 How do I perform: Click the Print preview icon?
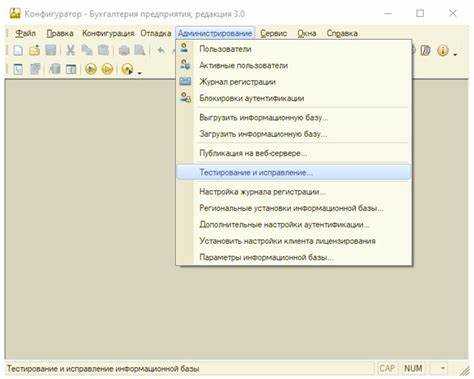(140, 50)
